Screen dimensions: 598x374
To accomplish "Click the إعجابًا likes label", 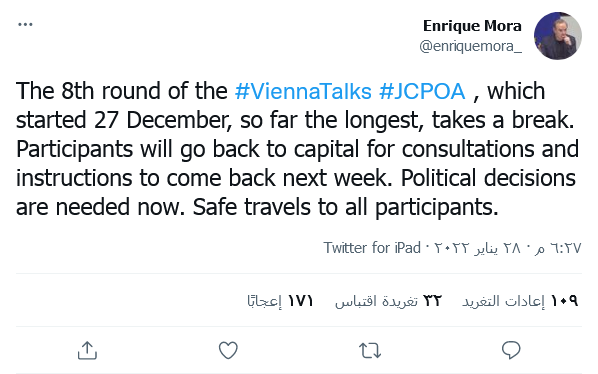I will pos(264,301).
